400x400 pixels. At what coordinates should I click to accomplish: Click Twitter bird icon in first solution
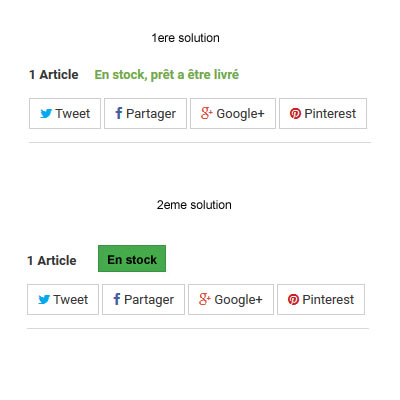coord(46,114)
